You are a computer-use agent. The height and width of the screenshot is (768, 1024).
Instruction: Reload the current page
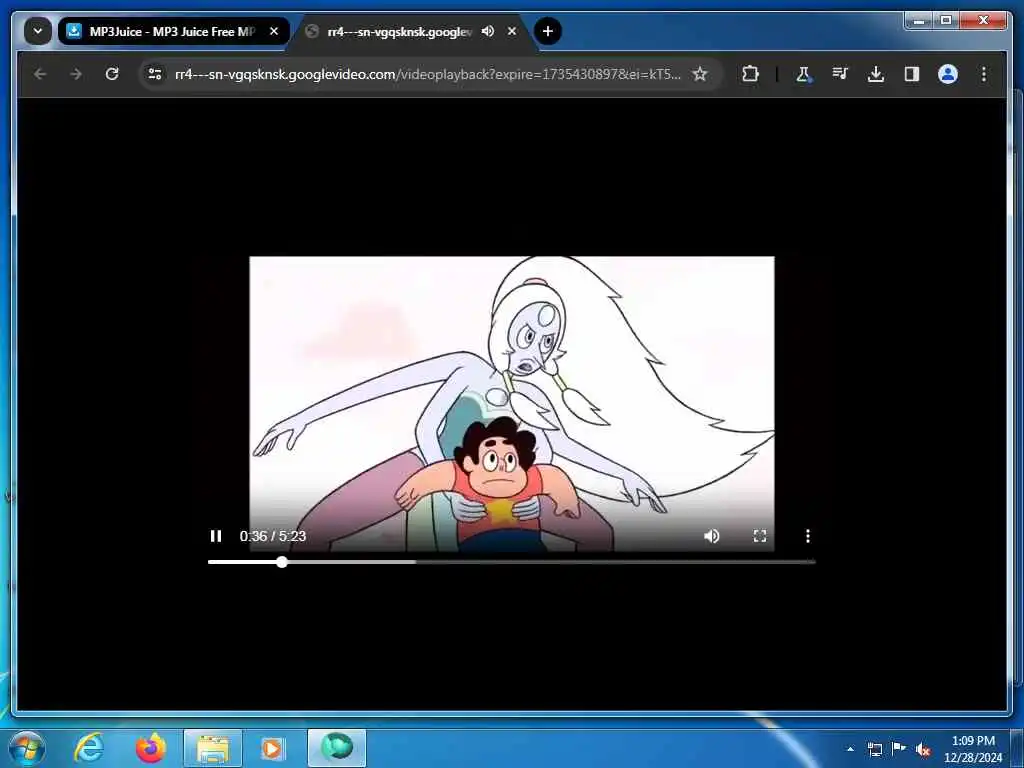pos(112,74)
